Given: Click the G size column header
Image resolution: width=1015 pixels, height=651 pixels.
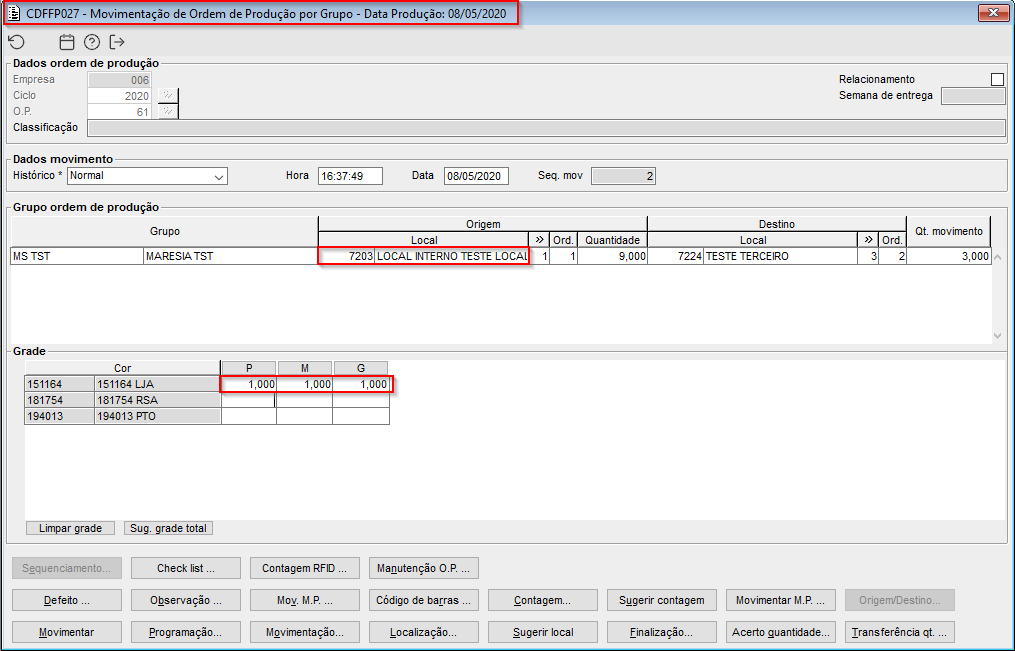Looking at the screenshot, I should point(361,368).
